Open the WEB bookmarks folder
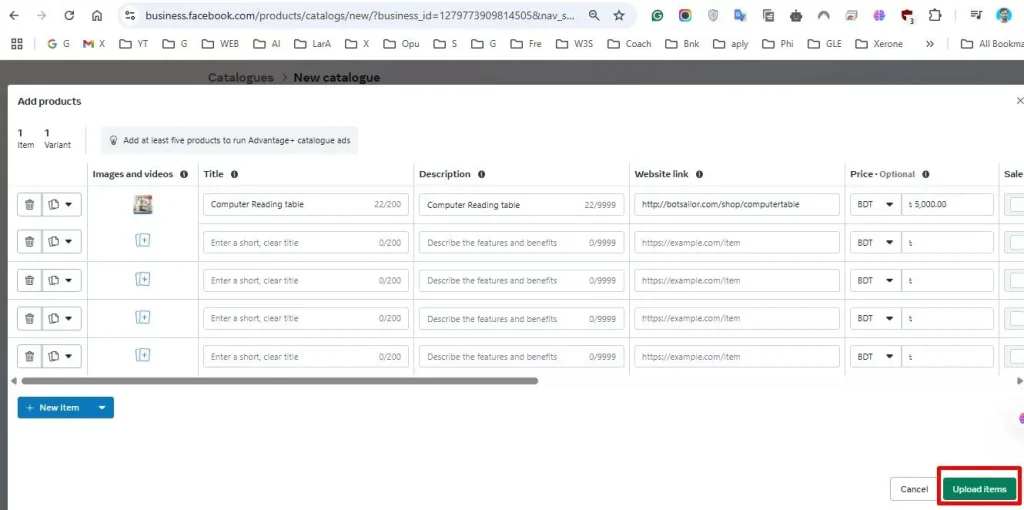This screenshot has width=1024, height=510. click(220, 44)
